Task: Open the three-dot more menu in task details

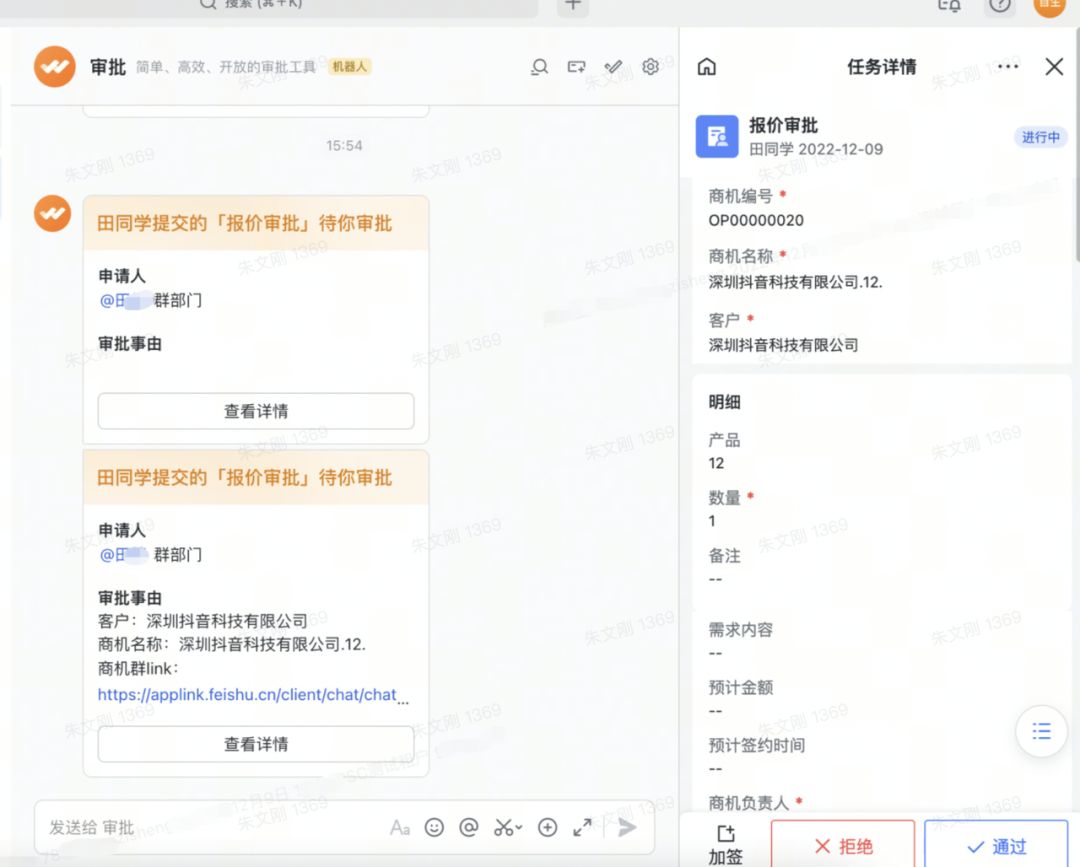Action: tap(1008, 67)
